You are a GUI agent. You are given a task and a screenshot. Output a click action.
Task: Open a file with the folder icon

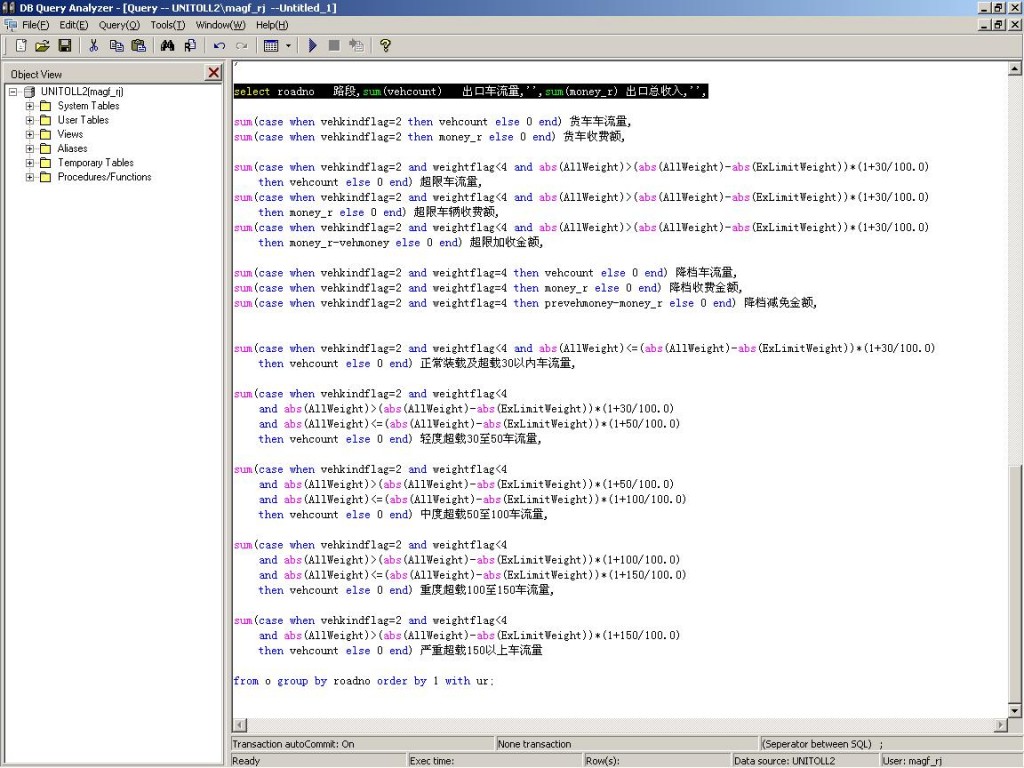pyautogui.click(x=42, y=46)
